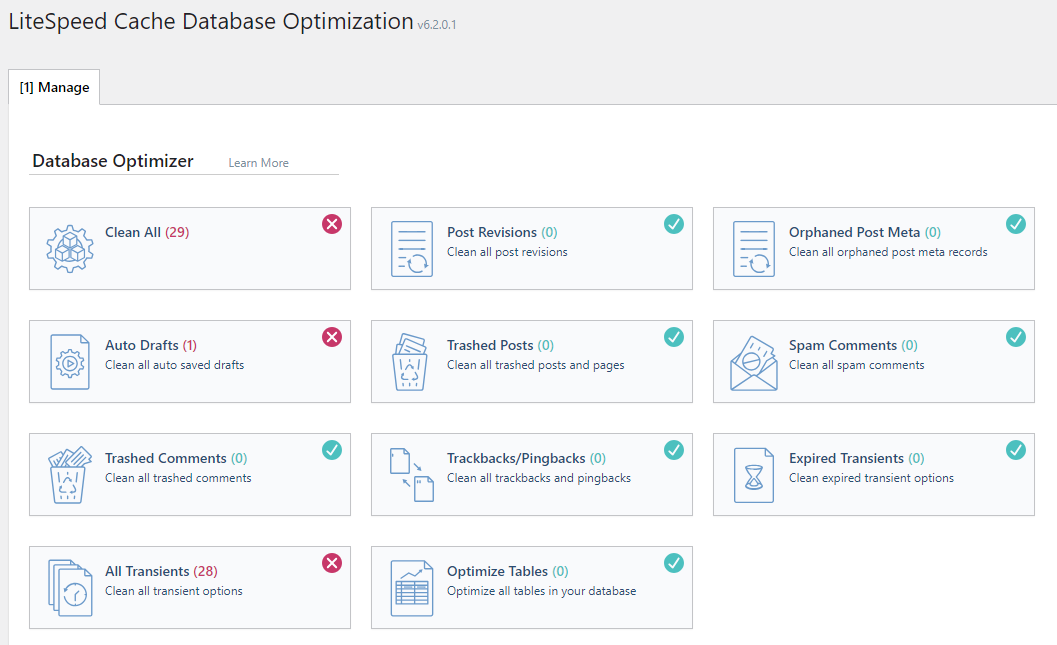Click the green check on Trackbacks/Pingbacks
This screenshot has height=645, width=1057.
(673, 450)
